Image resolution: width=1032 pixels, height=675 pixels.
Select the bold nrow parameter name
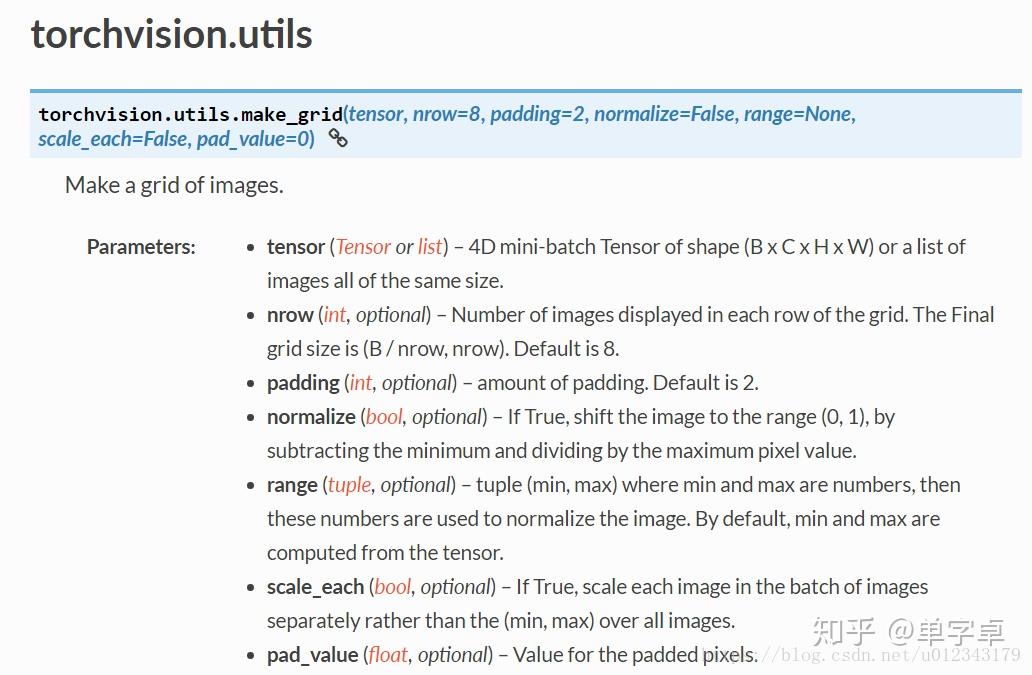290,314
